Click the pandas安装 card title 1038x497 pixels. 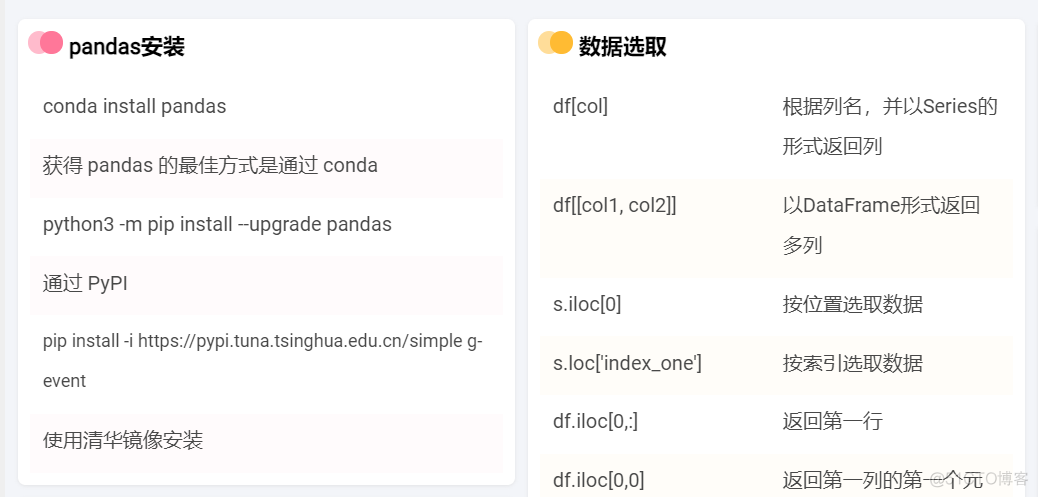[x=127, y=46]
